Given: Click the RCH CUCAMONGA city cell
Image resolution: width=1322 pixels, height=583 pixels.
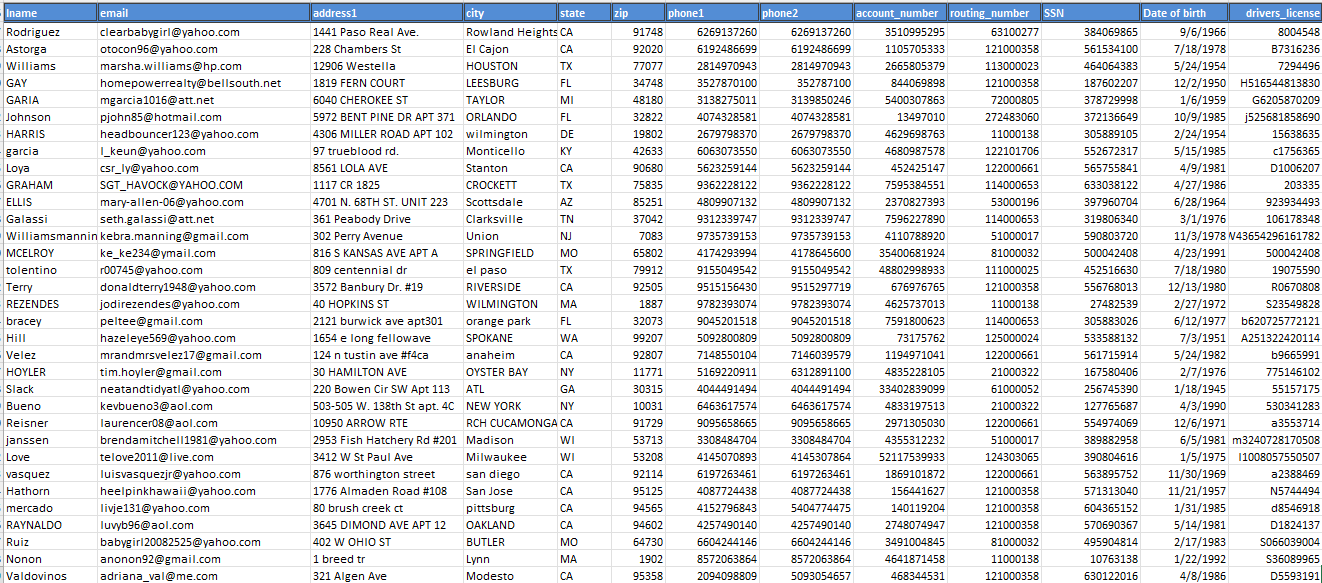Looking at the screenshot, I should [x=510, y=423].
